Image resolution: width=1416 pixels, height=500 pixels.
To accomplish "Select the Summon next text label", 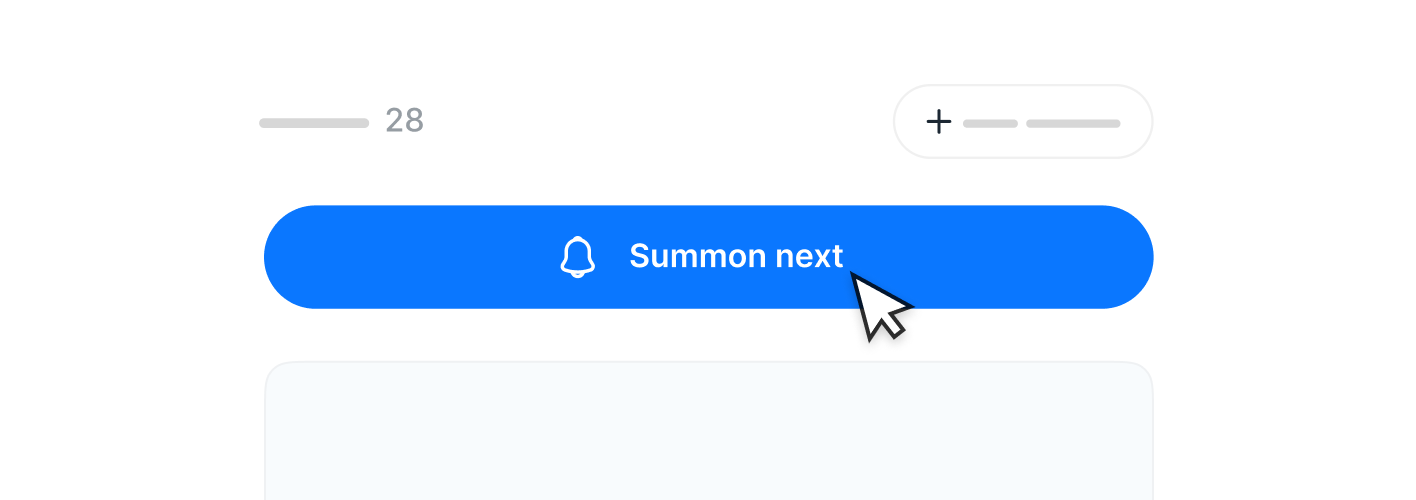I will (736, 256).
